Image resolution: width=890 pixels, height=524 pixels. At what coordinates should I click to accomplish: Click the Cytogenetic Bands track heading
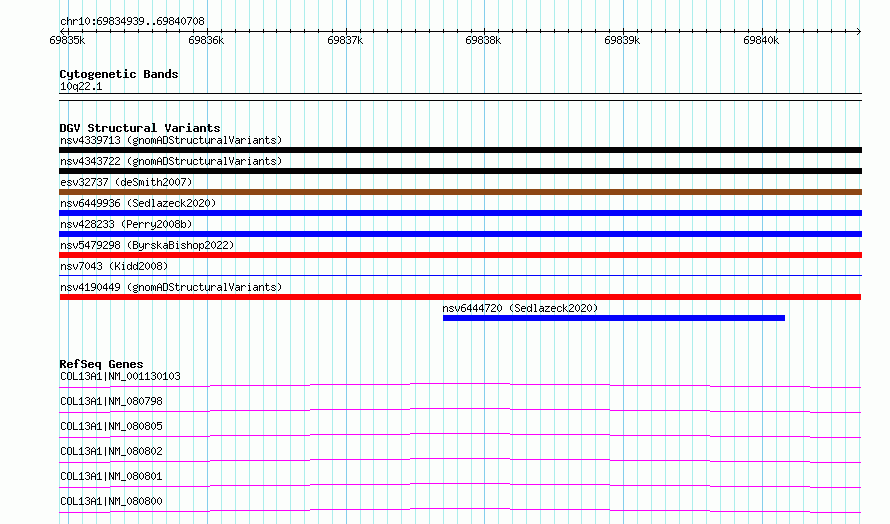pyautogui.click(x=119, y=74)
